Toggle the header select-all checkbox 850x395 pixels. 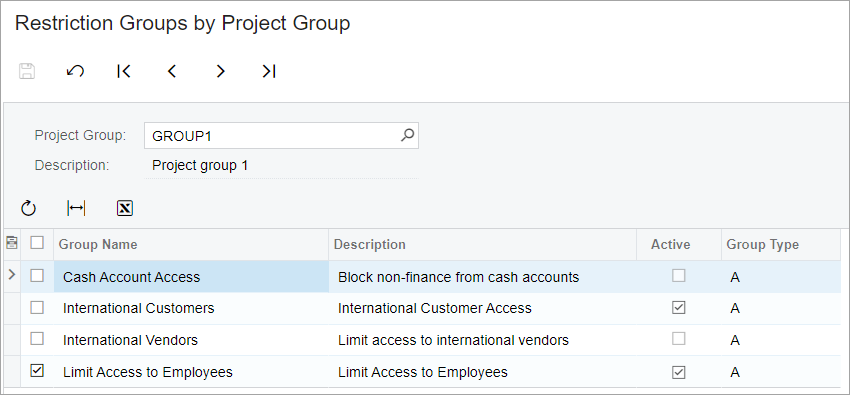coord(37,242)
